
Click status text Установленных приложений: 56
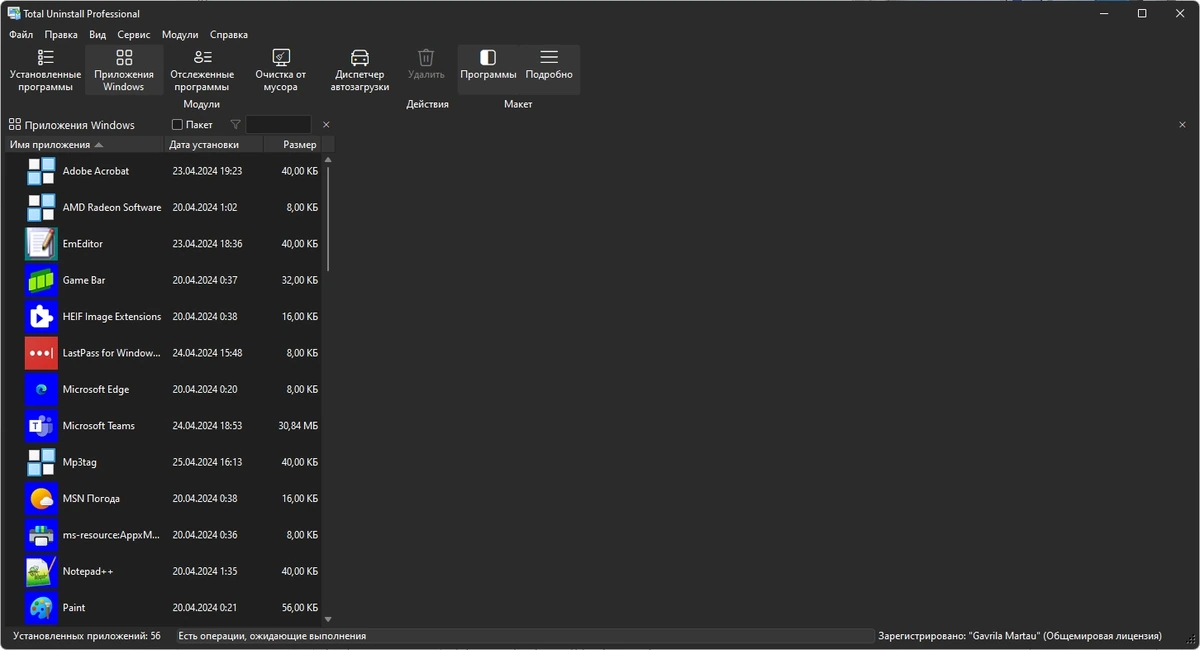(x=87, y=636)
